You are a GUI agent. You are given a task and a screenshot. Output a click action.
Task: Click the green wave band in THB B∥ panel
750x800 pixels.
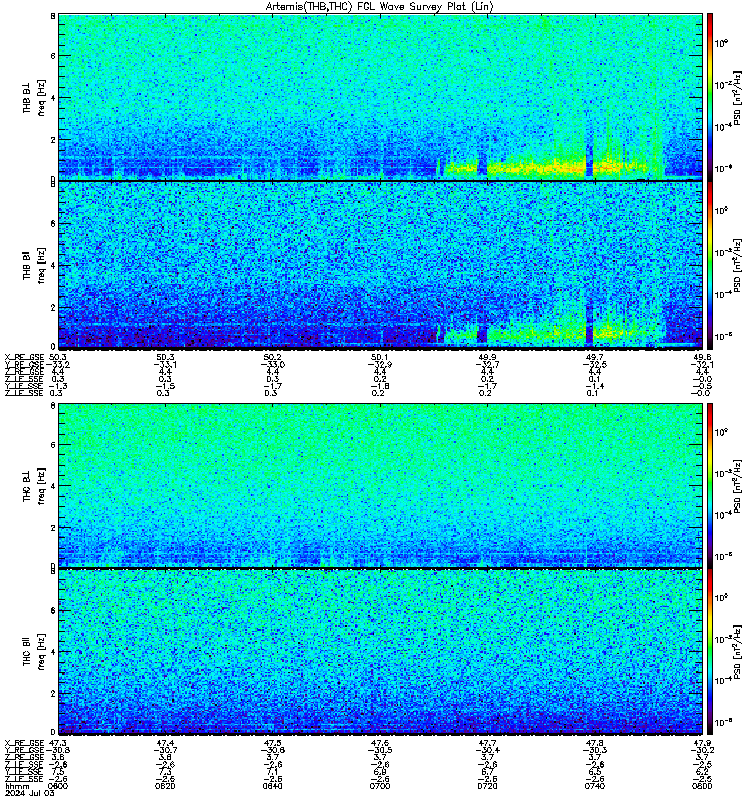(546, 335)
